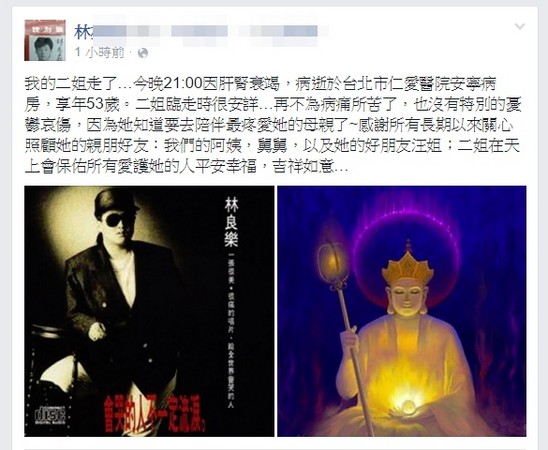Expand the truncated text after 吉祥如意
The width and height of the screenshot is (548, 450).
[341, 167]
